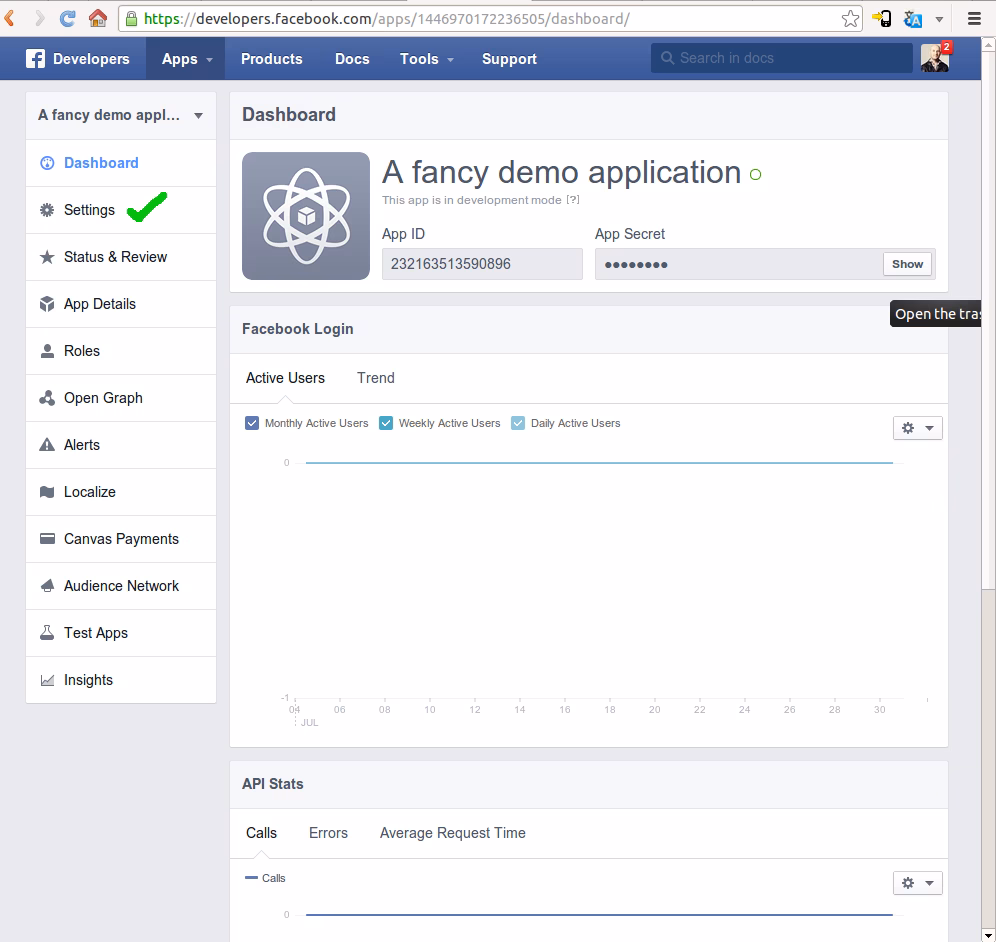Open the translate extension icon

pyautogui.click(x=912, y=19)
